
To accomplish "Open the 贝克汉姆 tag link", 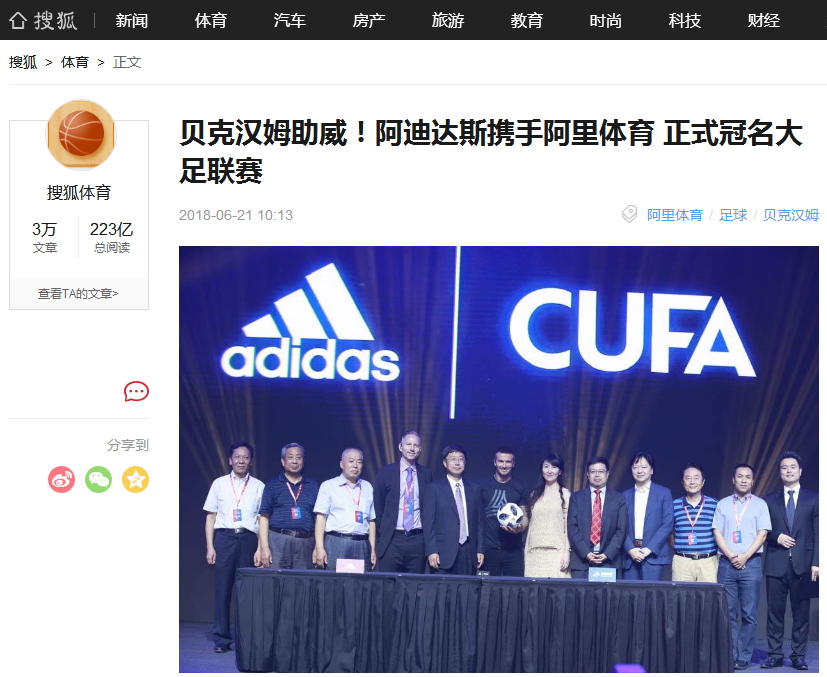I will click(791, 215).
